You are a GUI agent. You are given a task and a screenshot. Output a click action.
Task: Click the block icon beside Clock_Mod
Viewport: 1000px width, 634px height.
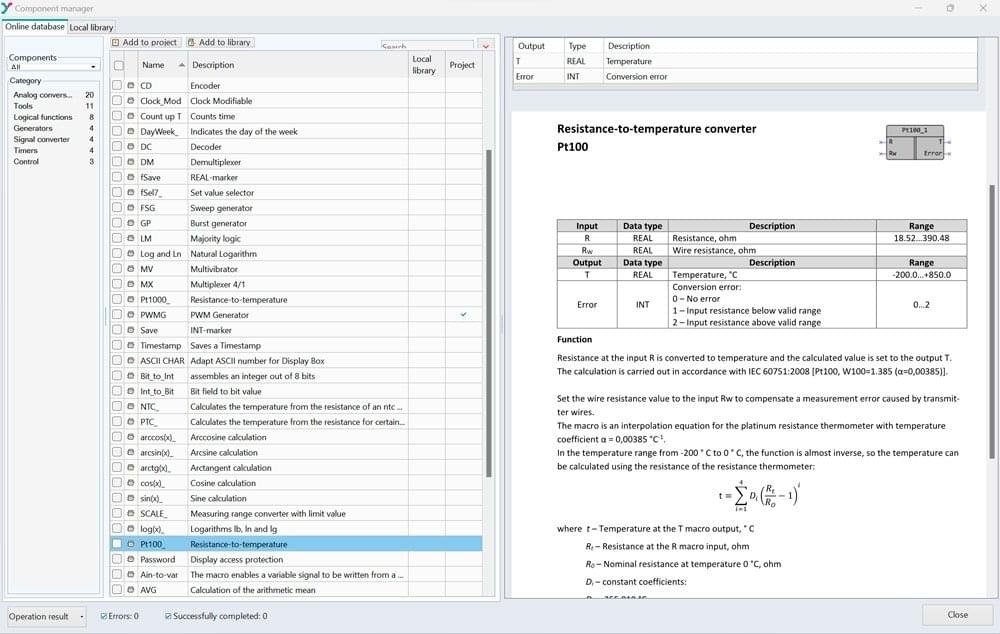(131, 101)
